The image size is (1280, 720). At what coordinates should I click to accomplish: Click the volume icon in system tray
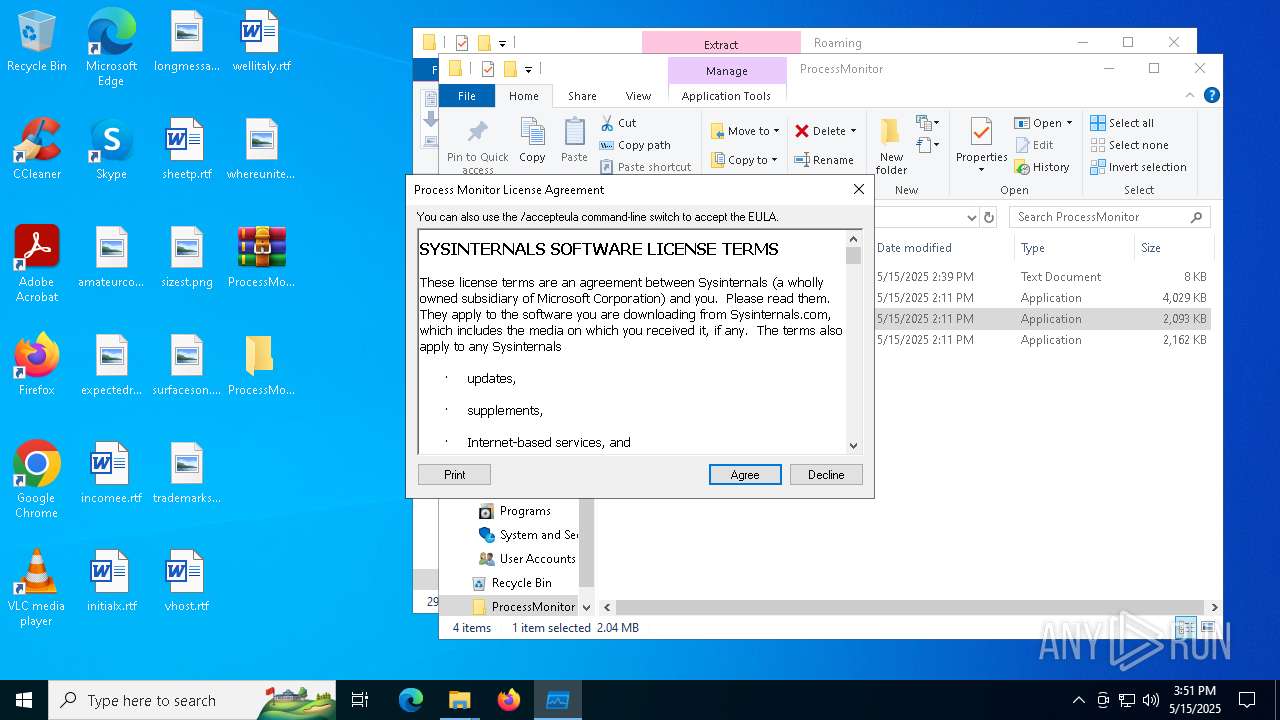pyautogui.click(x=1150, y=700)
